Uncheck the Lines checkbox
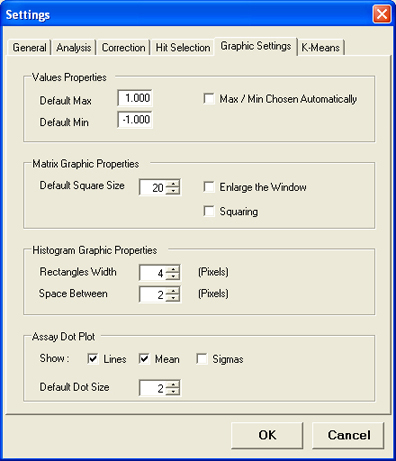This screenshot has height=461, width=396. click(93, 359)
